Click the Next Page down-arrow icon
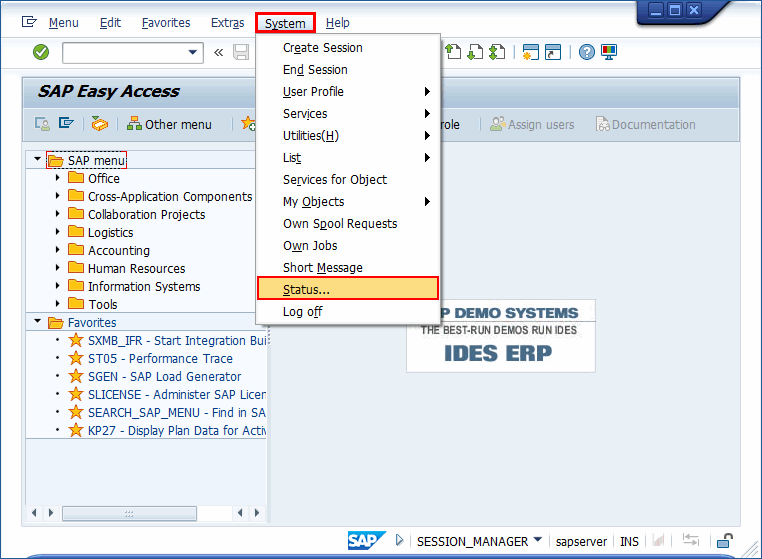 tap(475, 52)
